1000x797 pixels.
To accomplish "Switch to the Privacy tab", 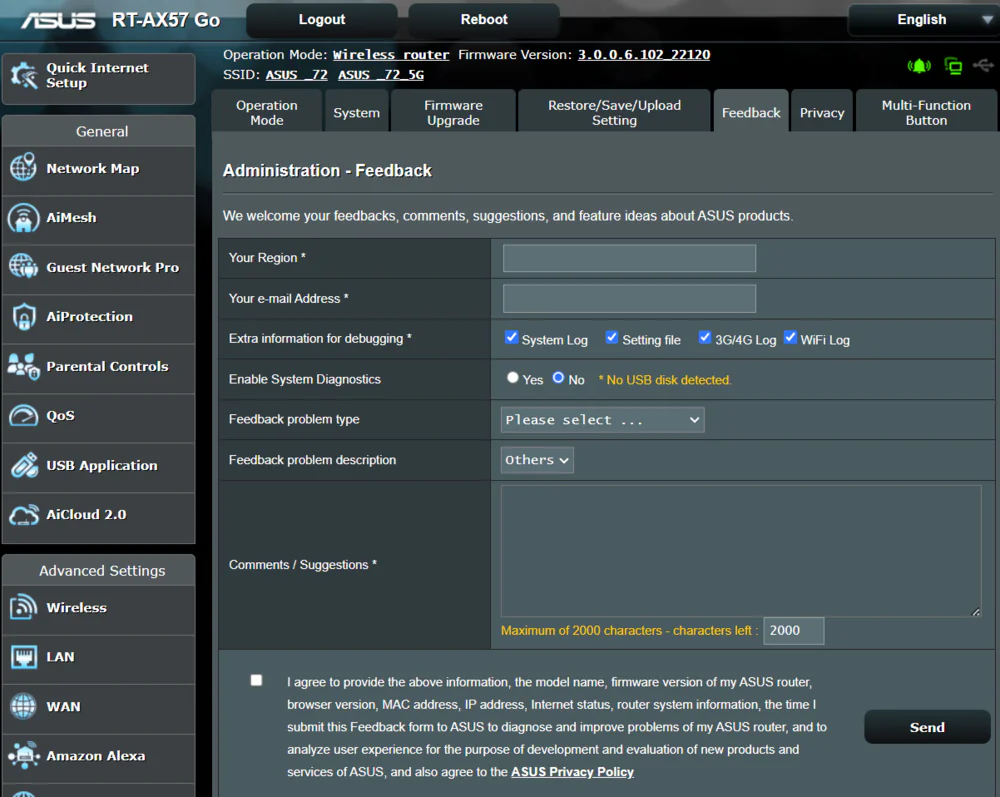I will 822,112.
